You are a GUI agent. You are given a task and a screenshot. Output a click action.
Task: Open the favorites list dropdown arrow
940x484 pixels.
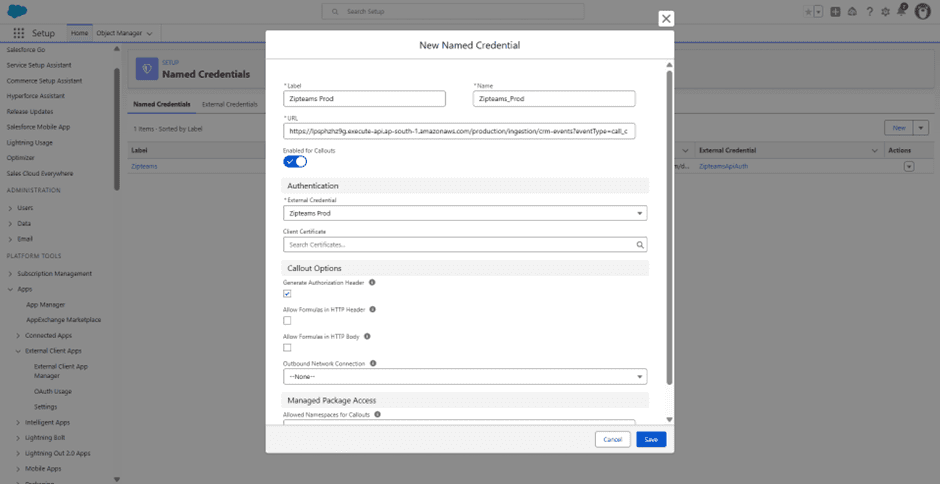818,11
